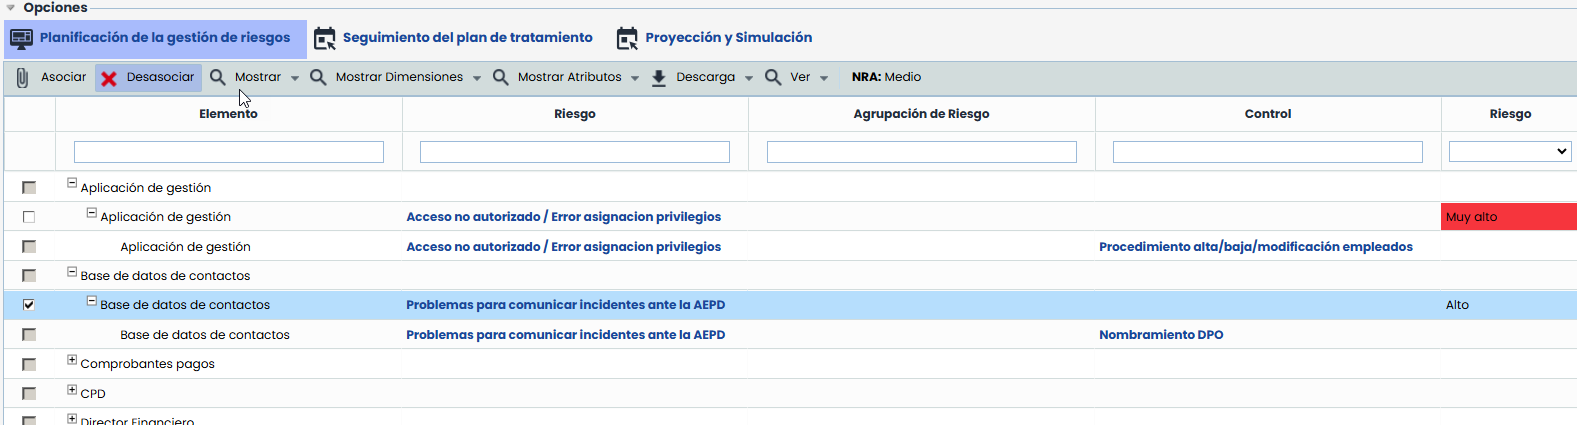Open Procedimiento alta/baja/modificación empleados link
Screen dimensions: 1577x425
[1255, 247]
